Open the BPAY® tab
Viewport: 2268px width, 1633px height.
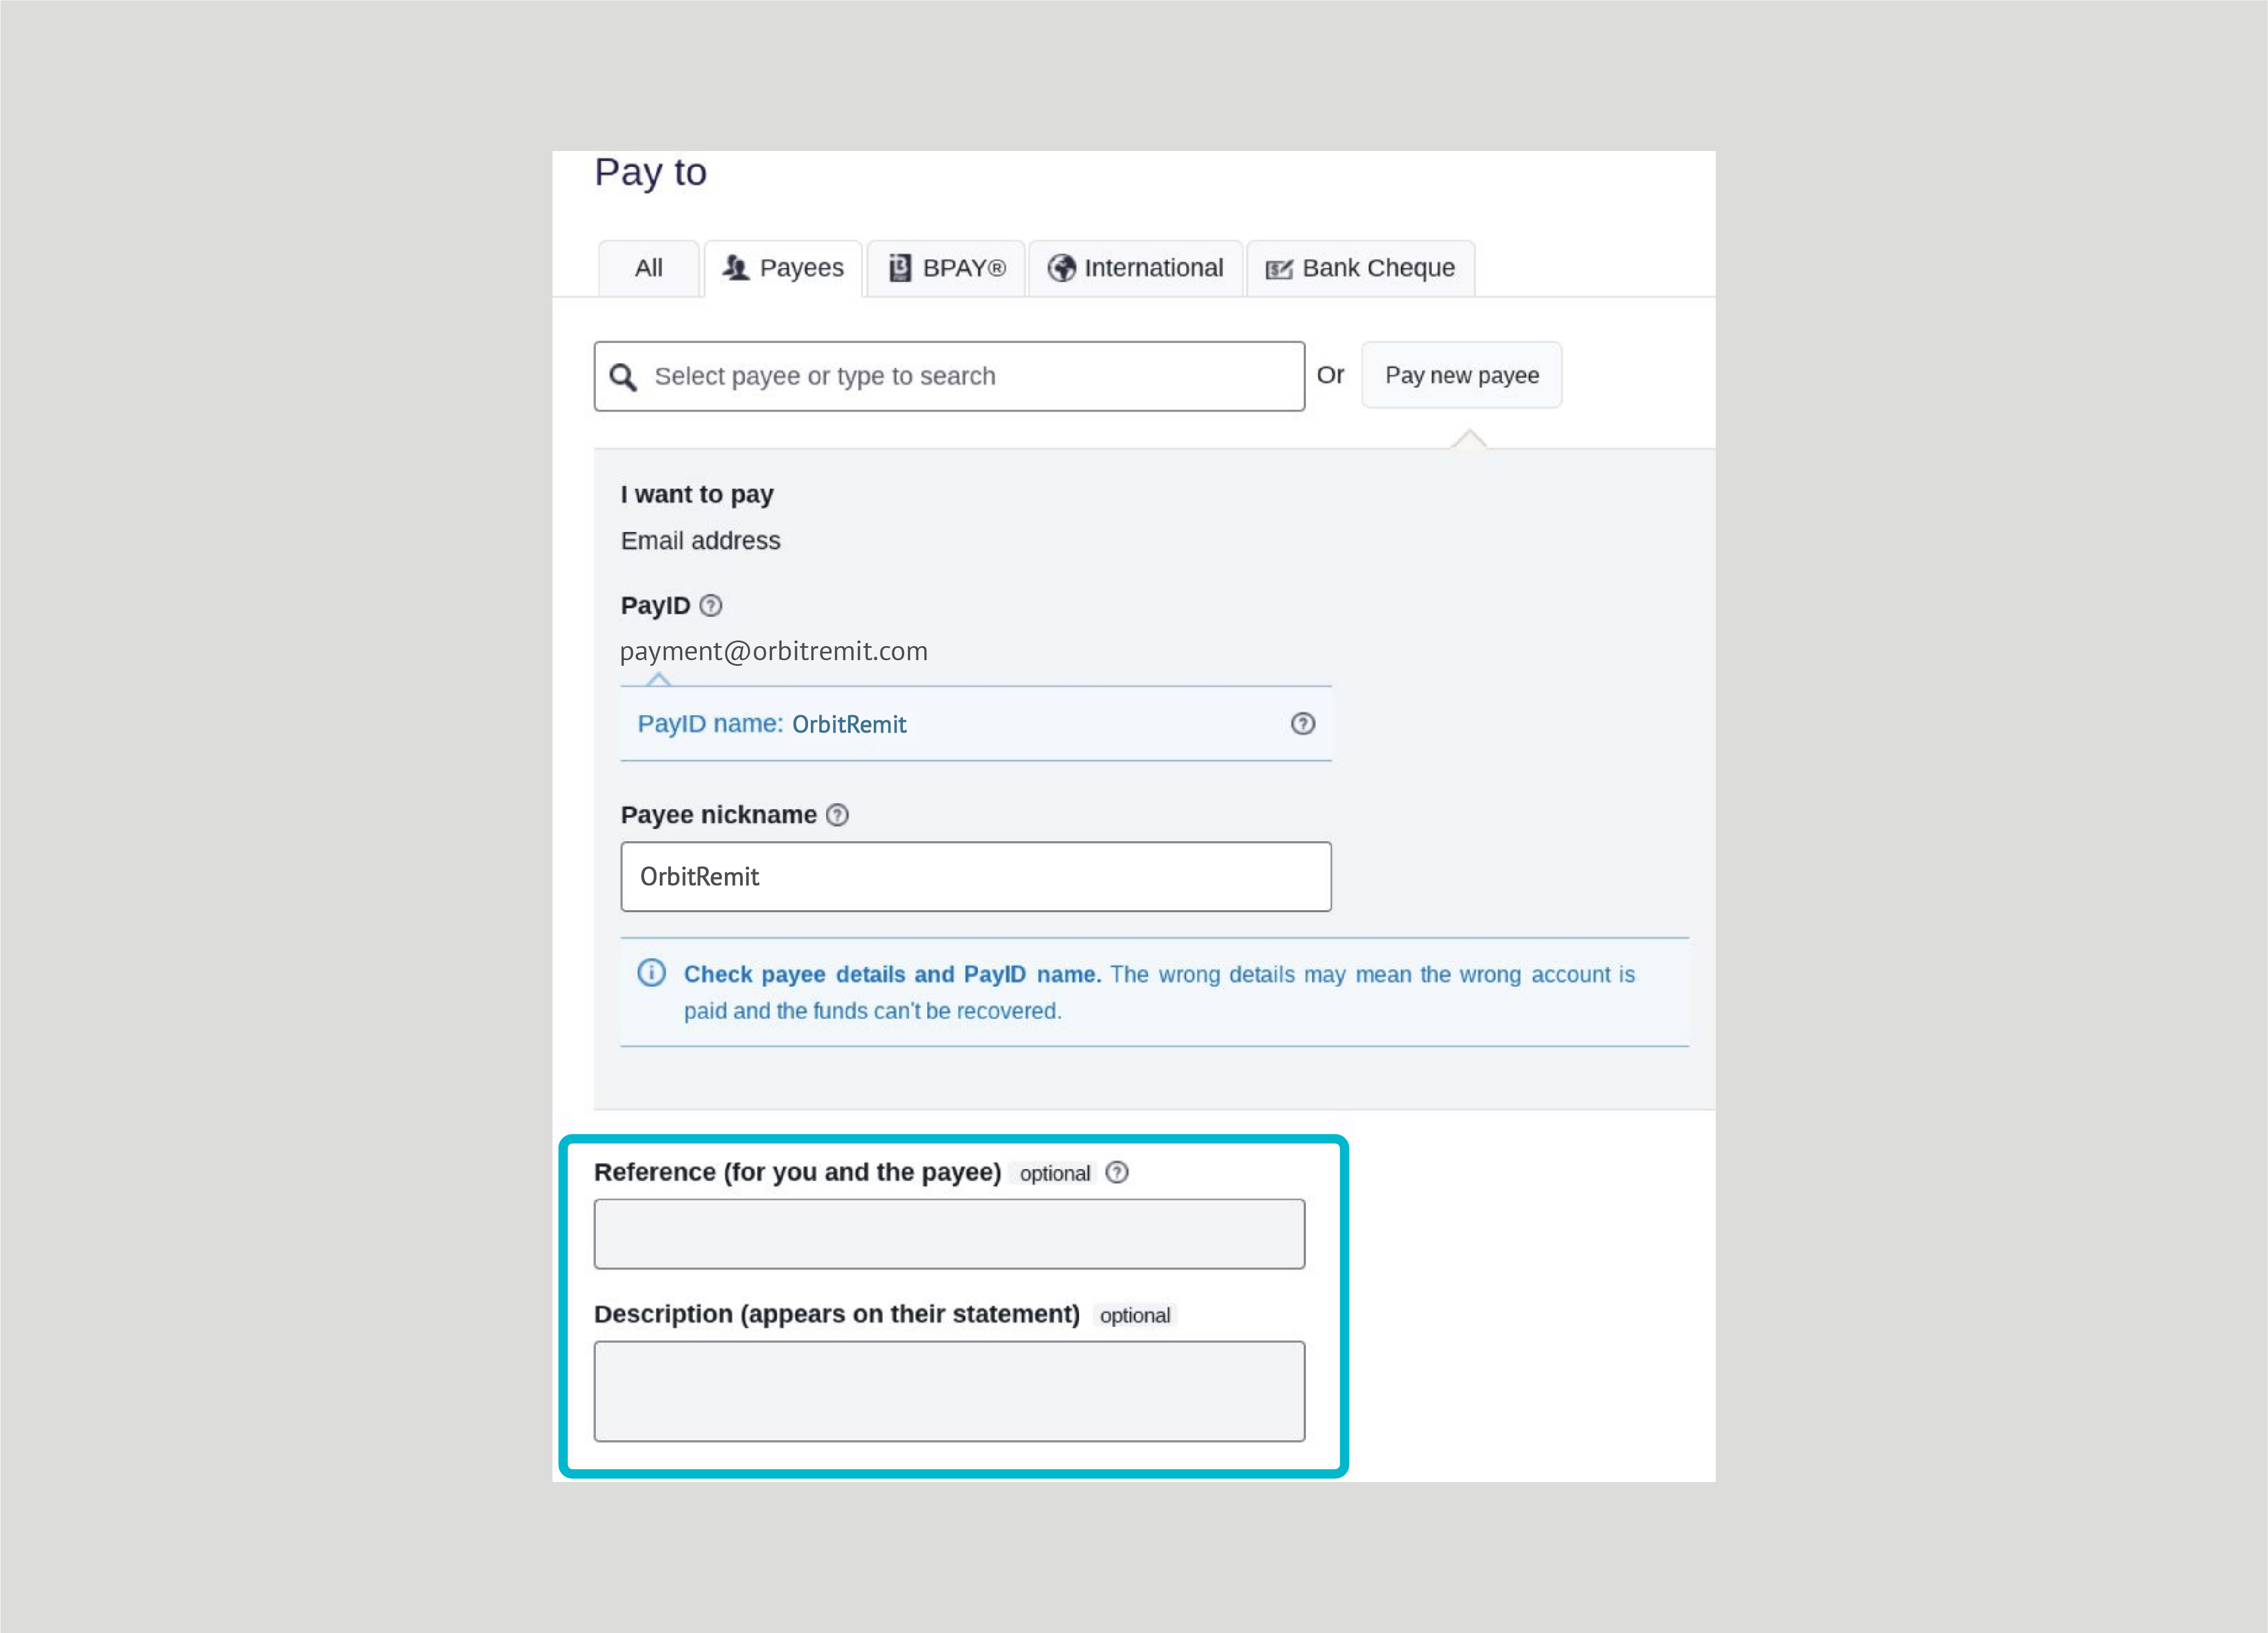pyautogui.click(x=946, y=268)
